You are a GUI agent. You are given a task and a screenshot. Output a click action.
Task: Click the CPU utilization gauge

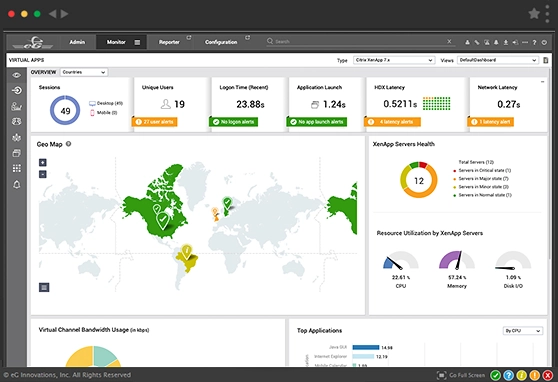[x=401, y=260]
